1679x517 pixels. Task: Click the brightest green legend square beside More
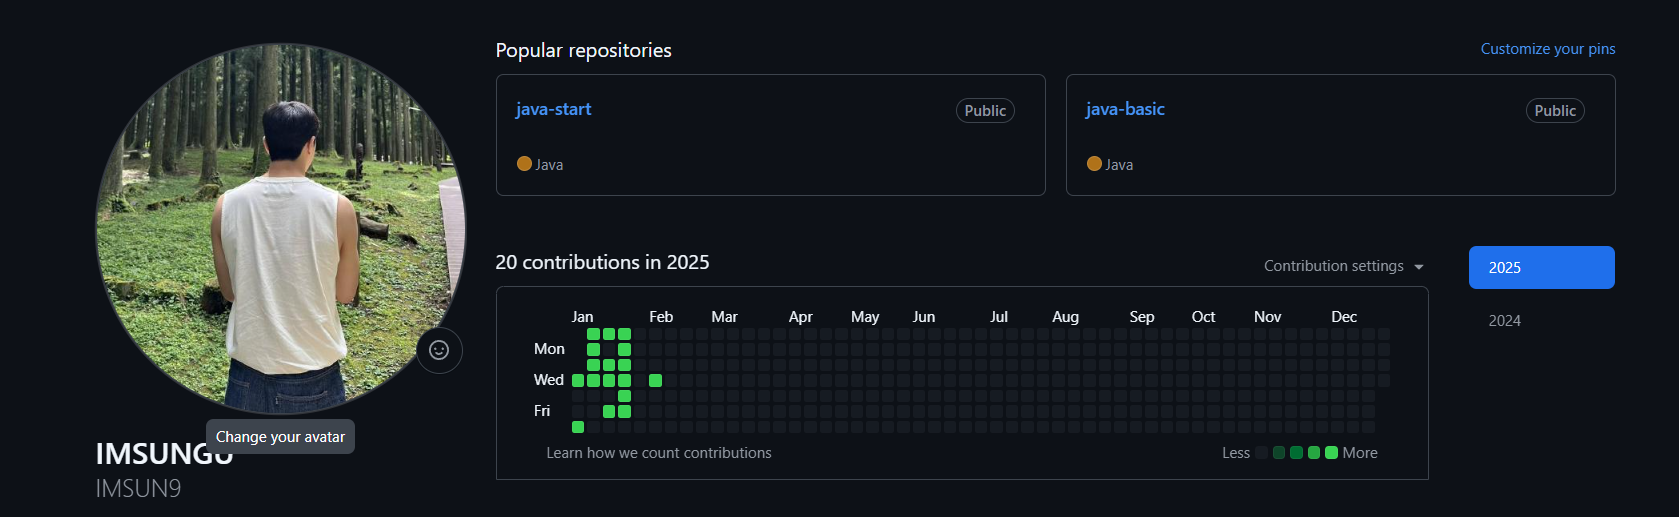point(1331,453)
